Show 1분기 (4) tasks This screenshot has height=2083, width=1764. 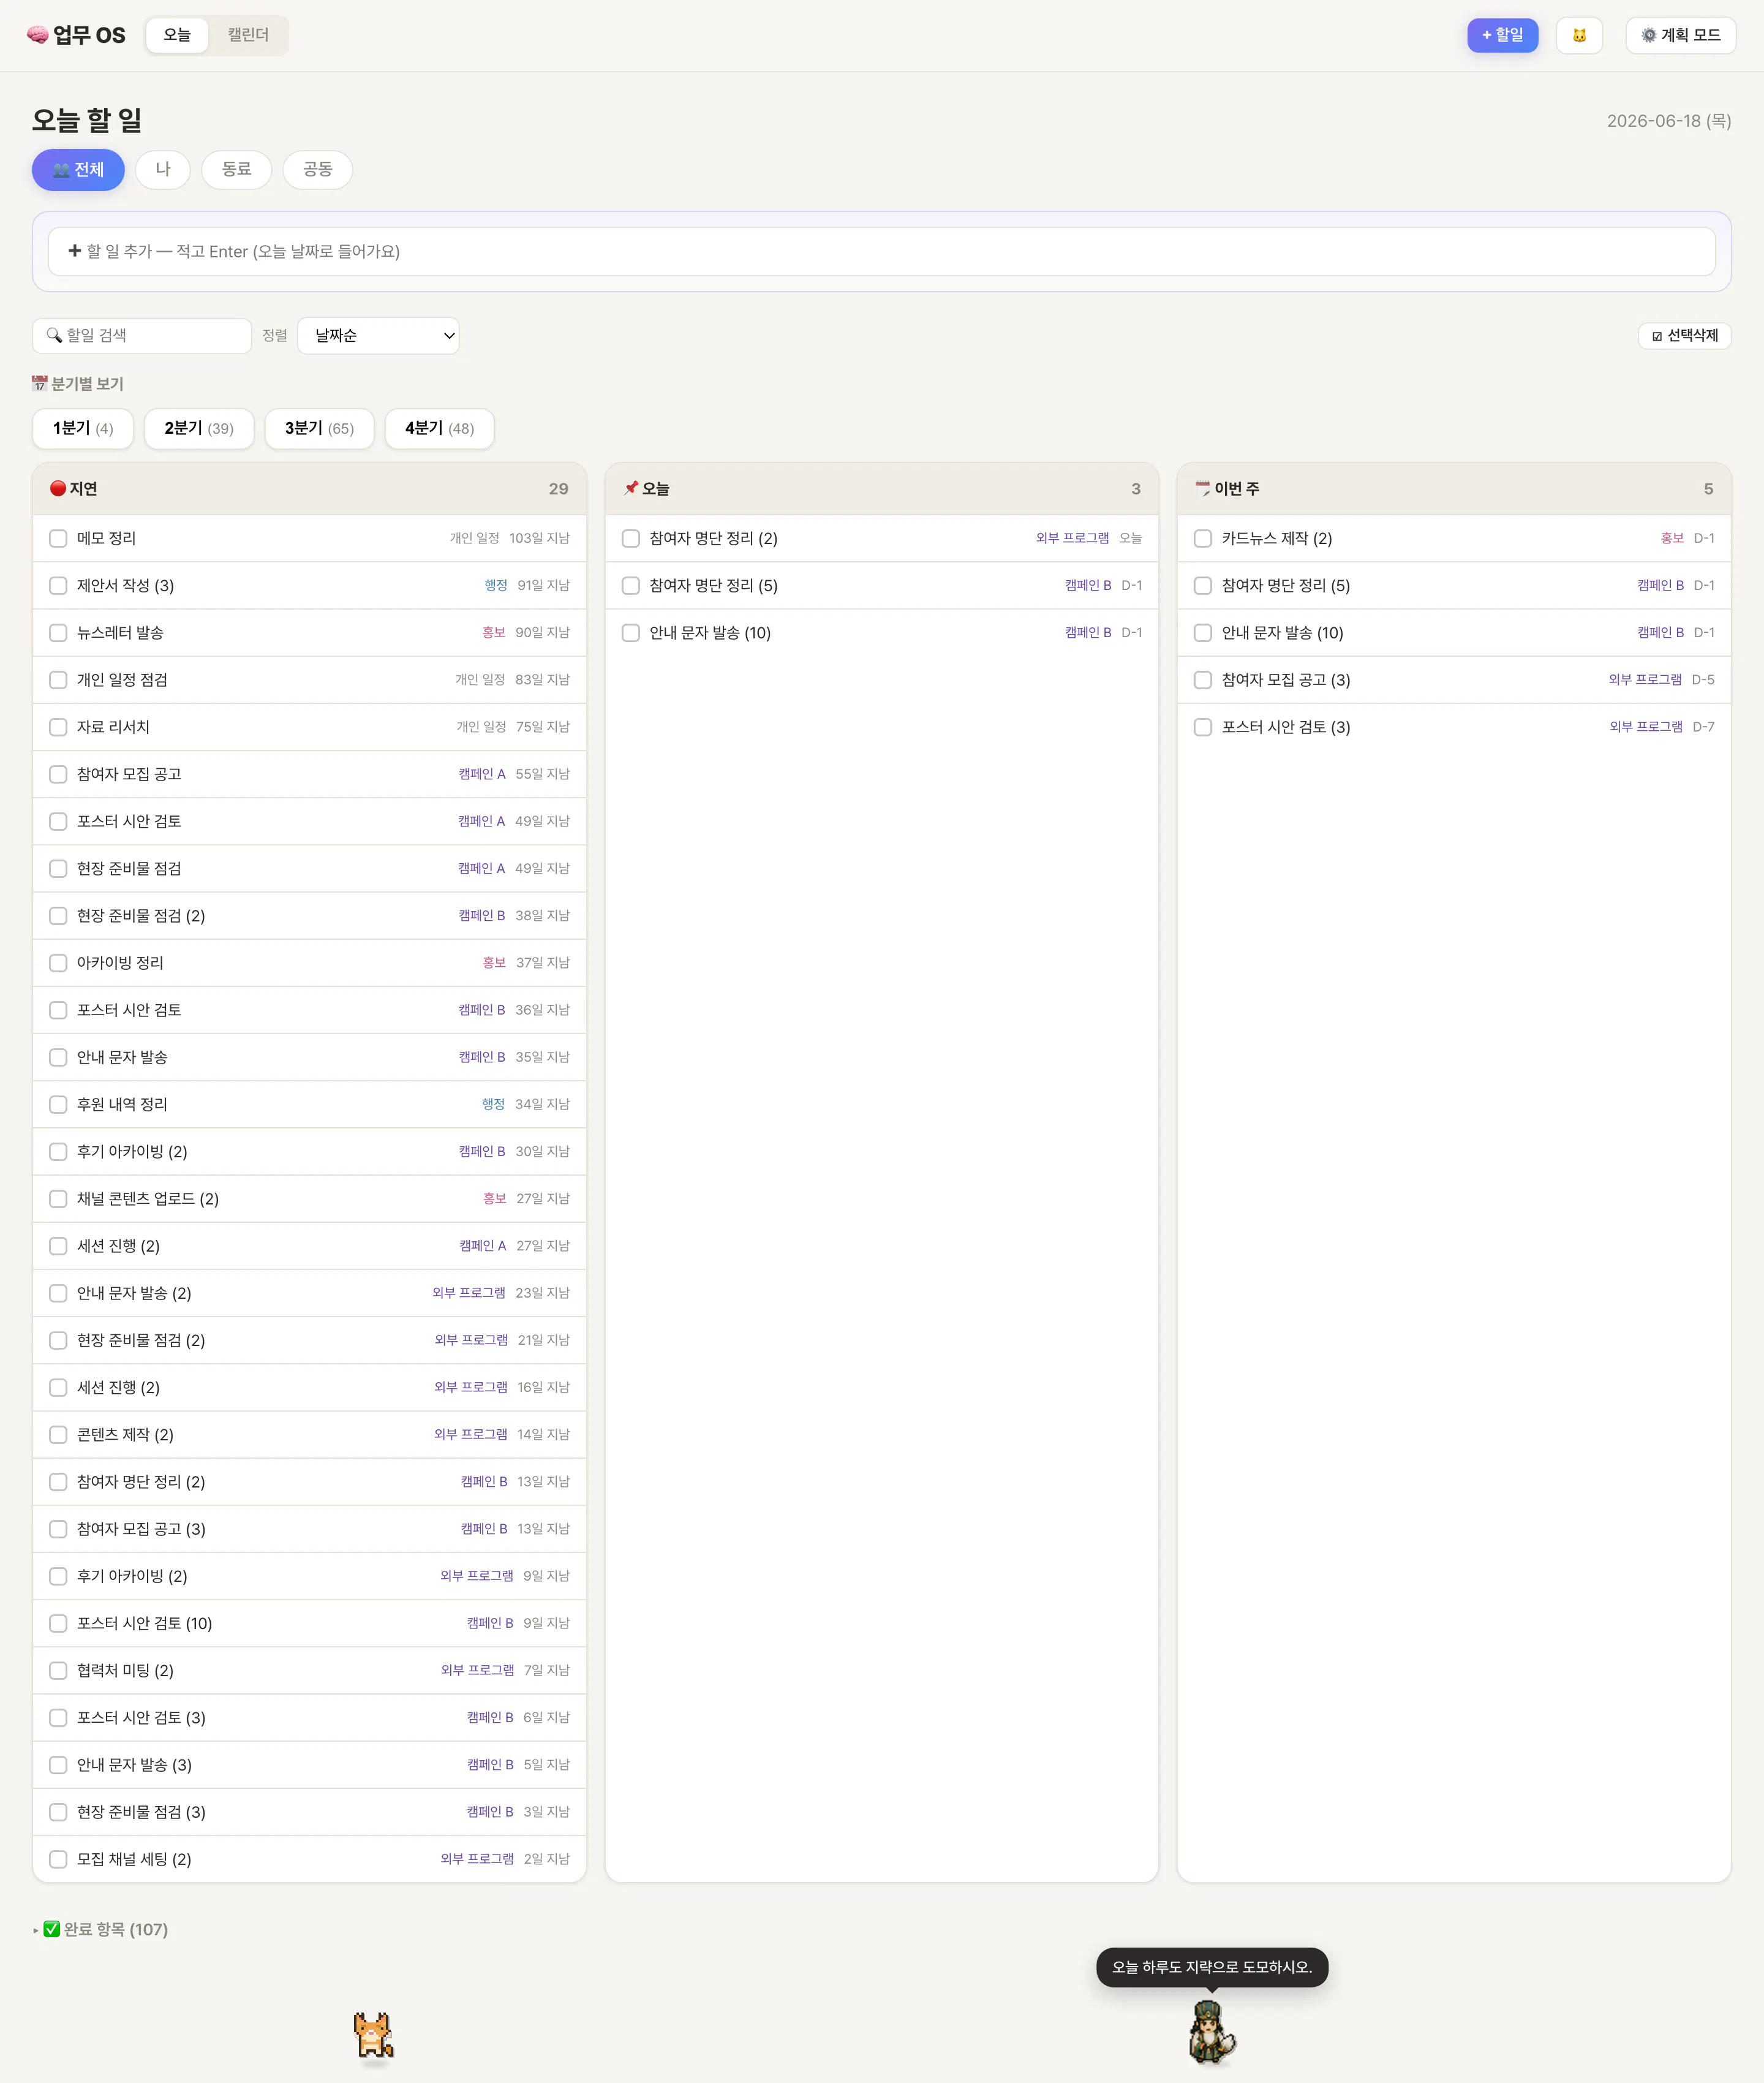83,428
